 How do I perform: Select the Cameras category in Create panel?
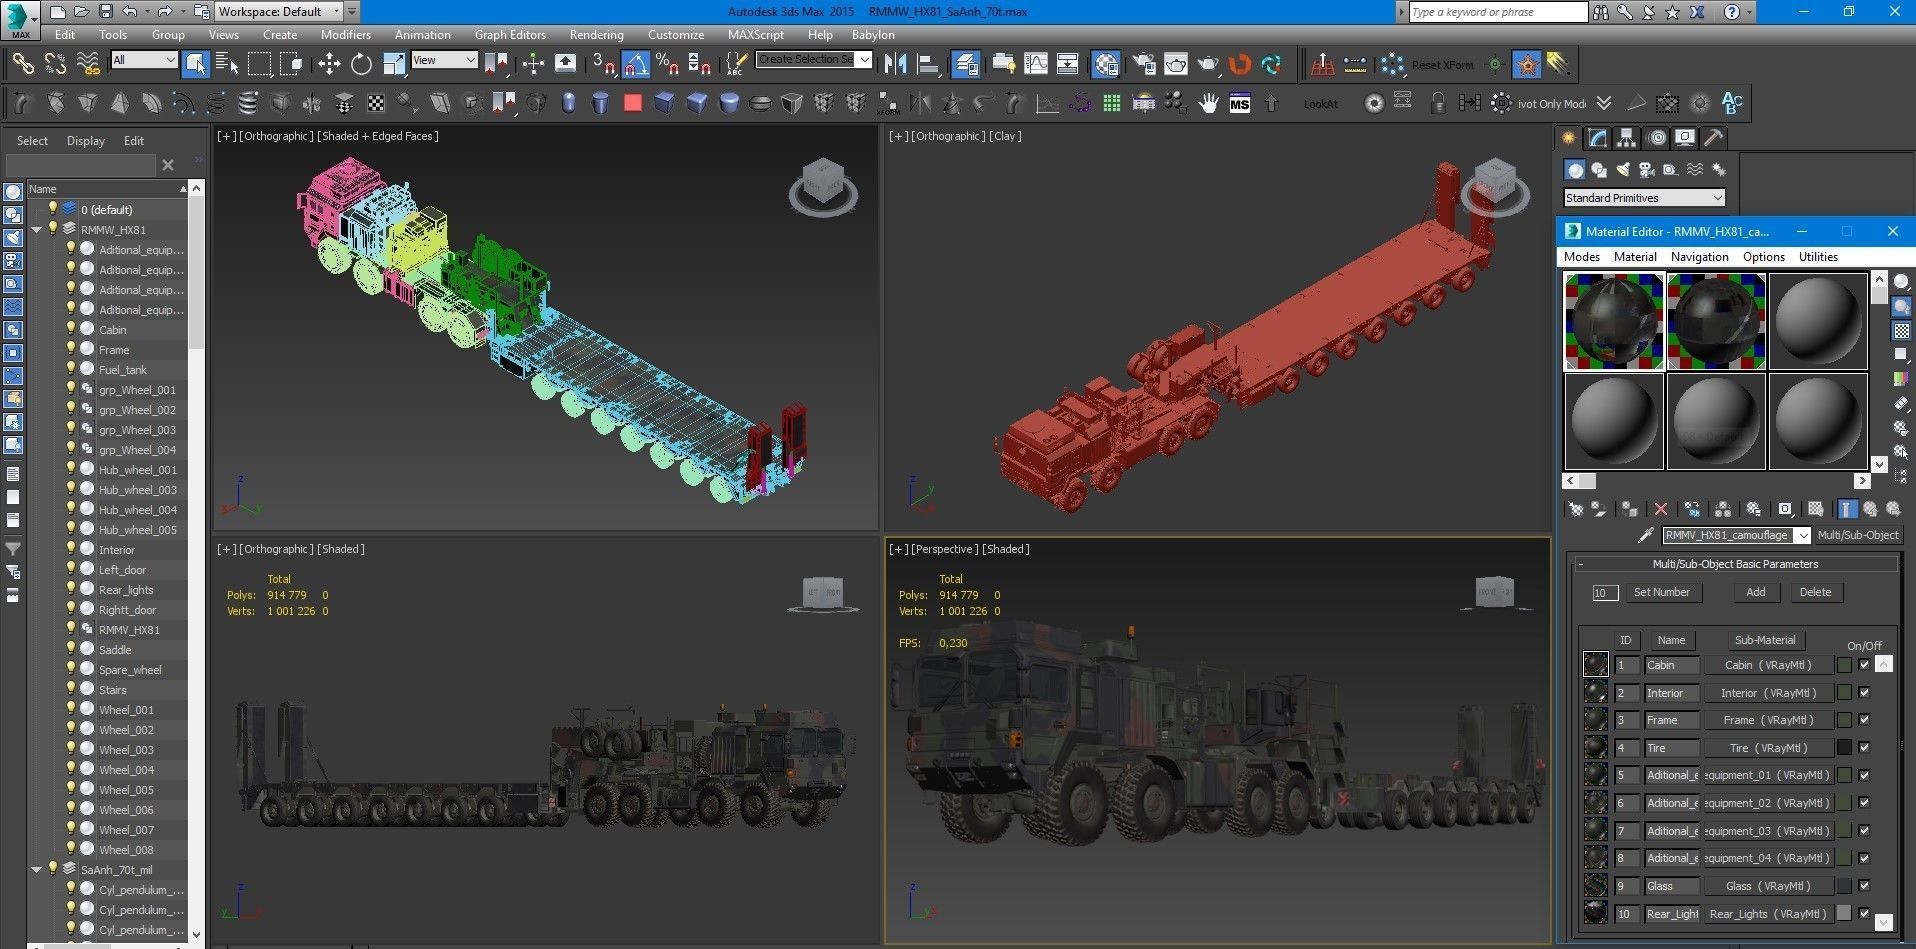point(1646,170)
